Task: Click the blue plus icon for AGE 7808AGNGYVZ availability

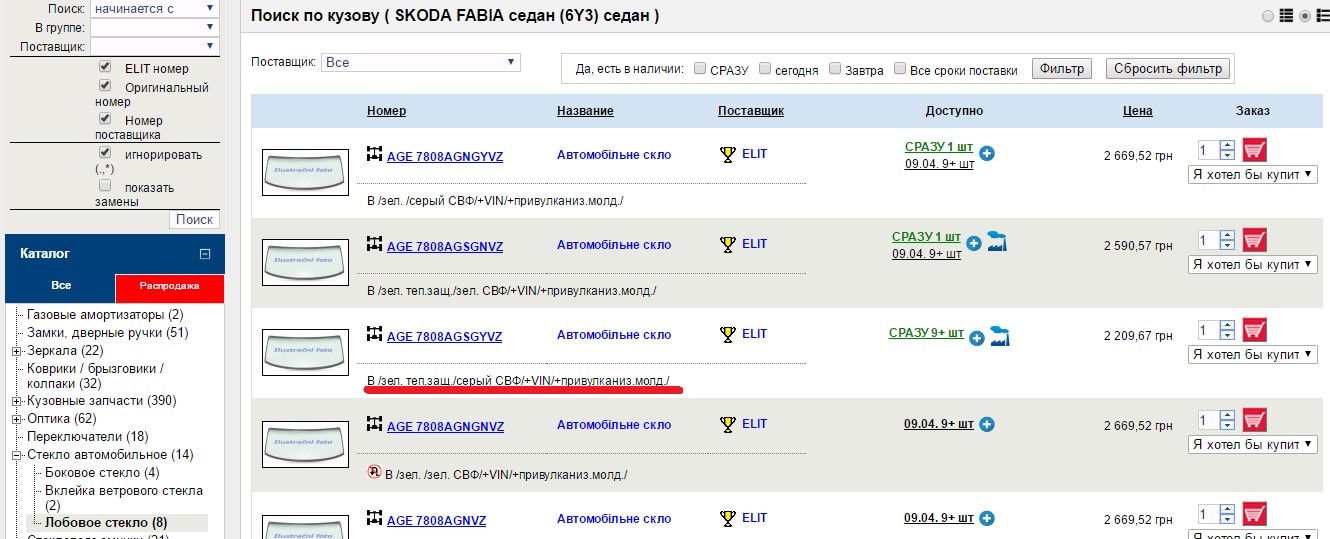Action: tap(987, 154)
